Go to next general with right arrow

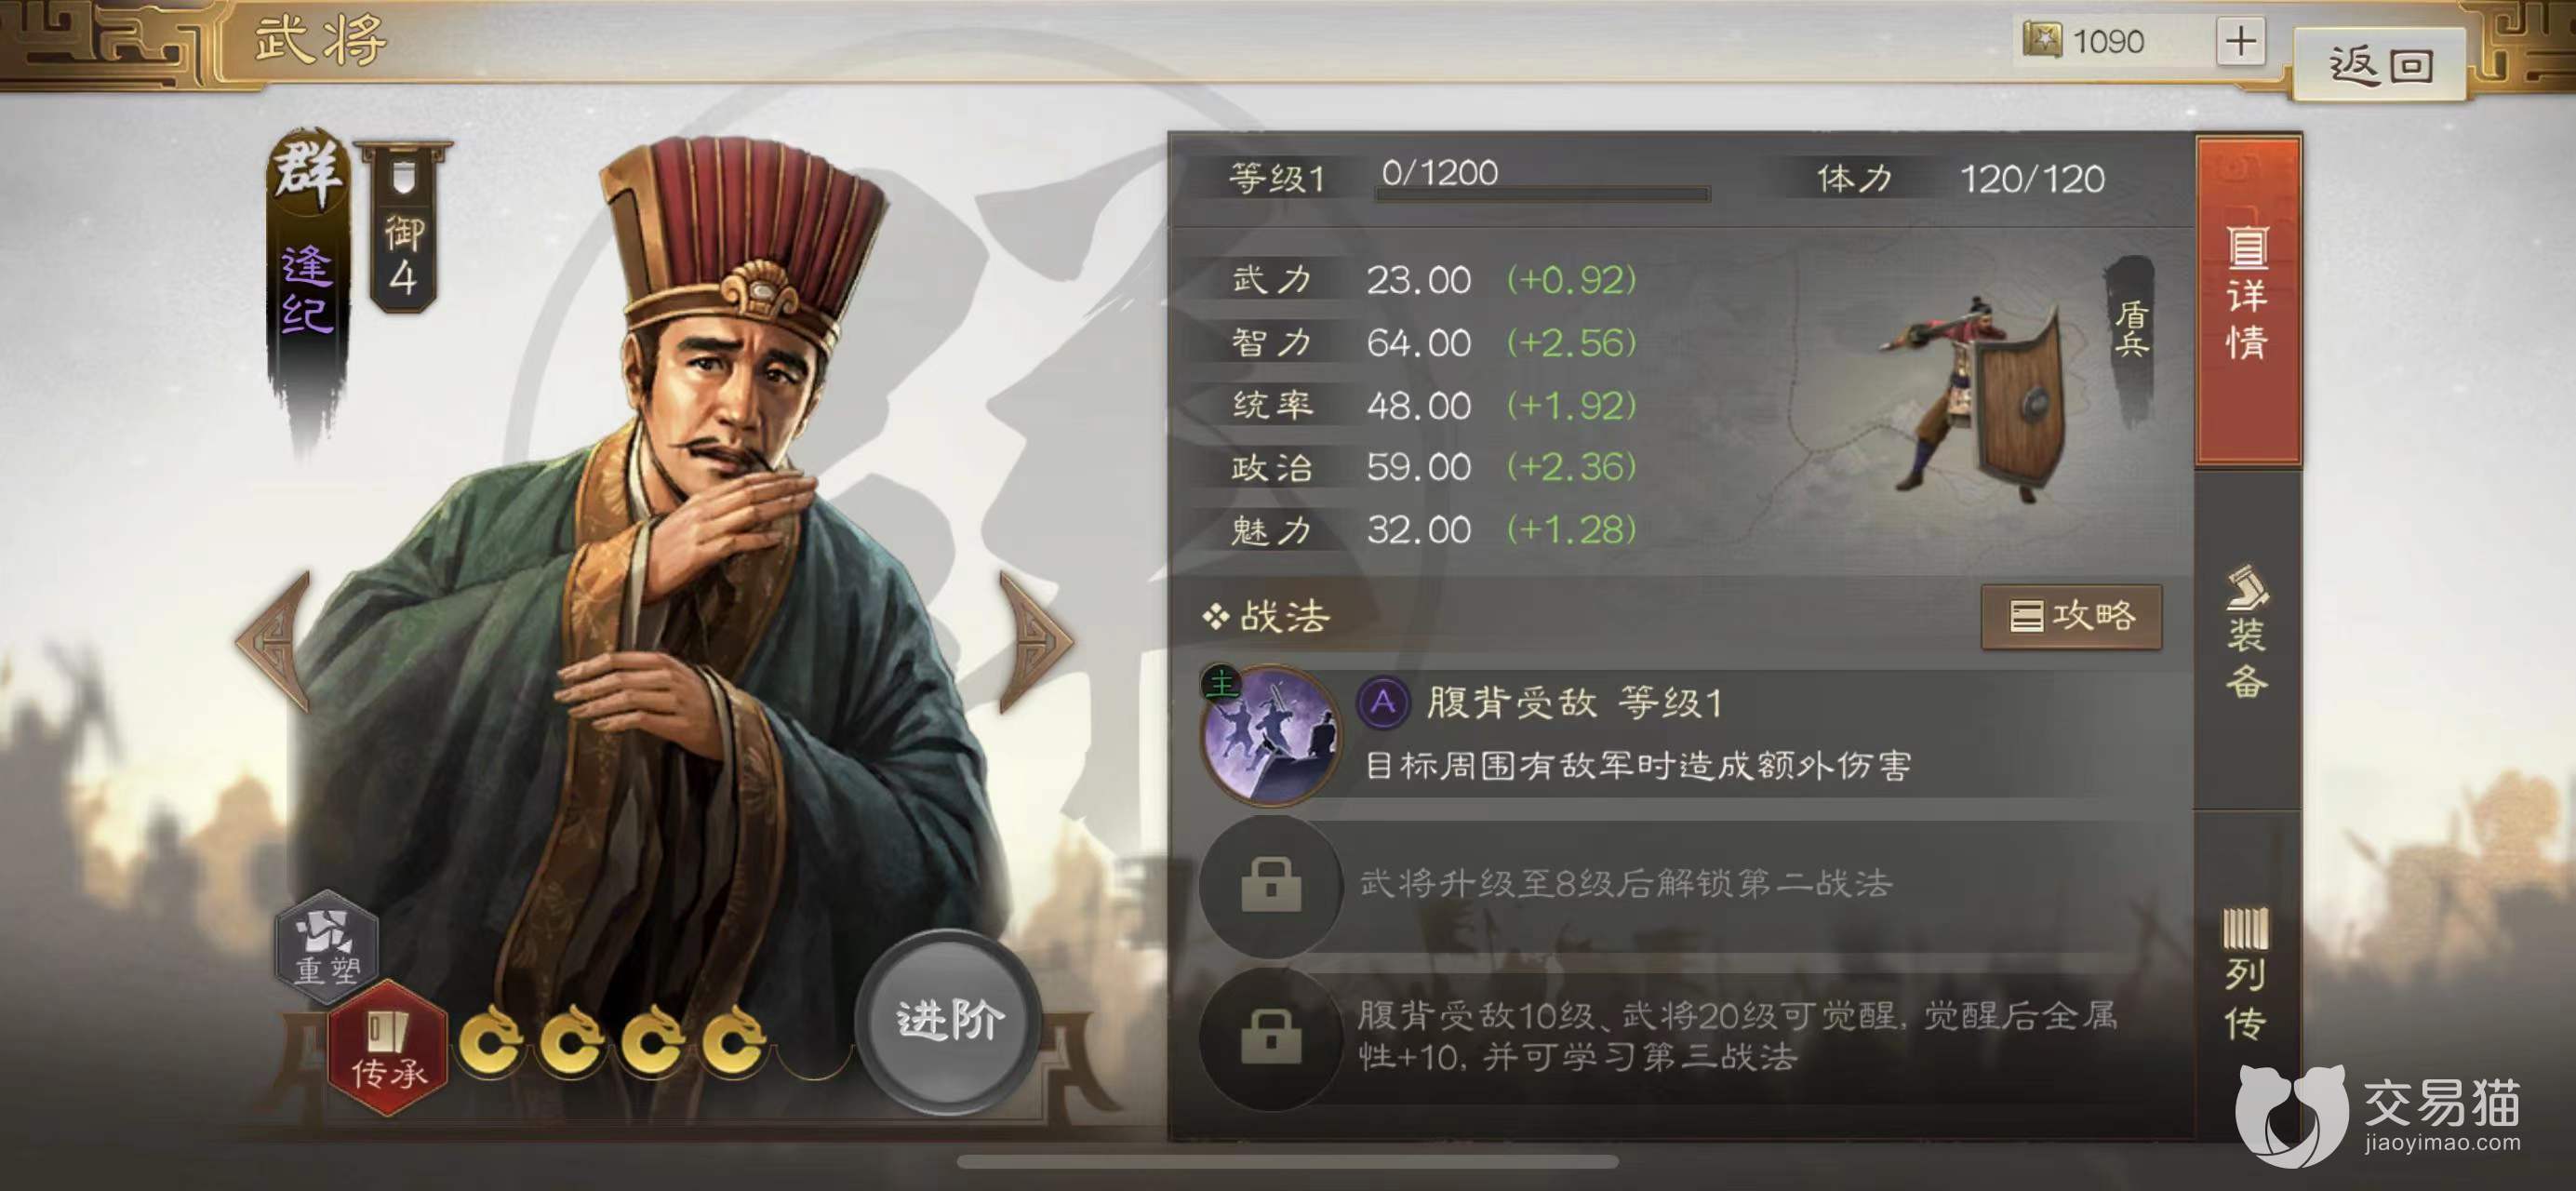[x=1036, y=641]
